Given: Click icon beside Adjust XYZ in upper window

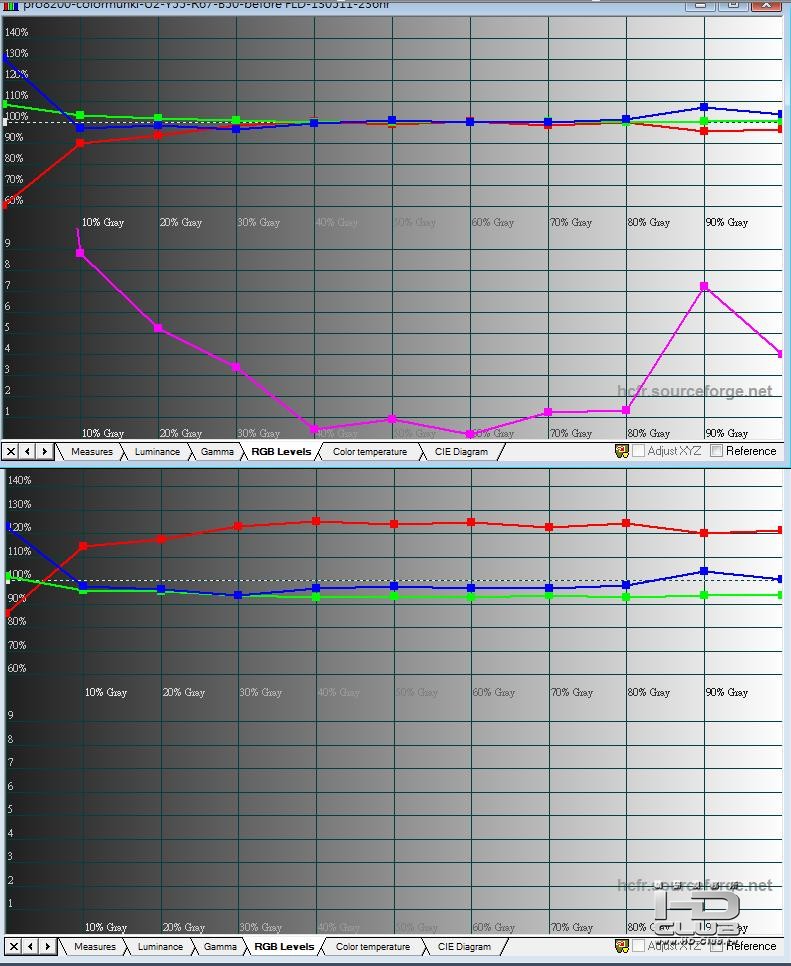Looking at the screenshot, I should point(622,452).
